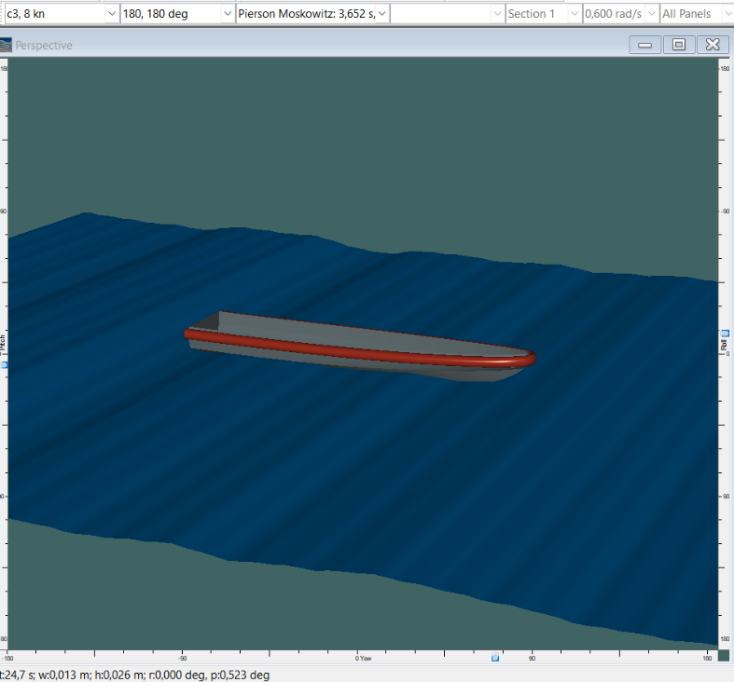The height and width of the screenshot is (682, 734).
Task: Maximize the Perspective view window
Action: click(678, 45)
